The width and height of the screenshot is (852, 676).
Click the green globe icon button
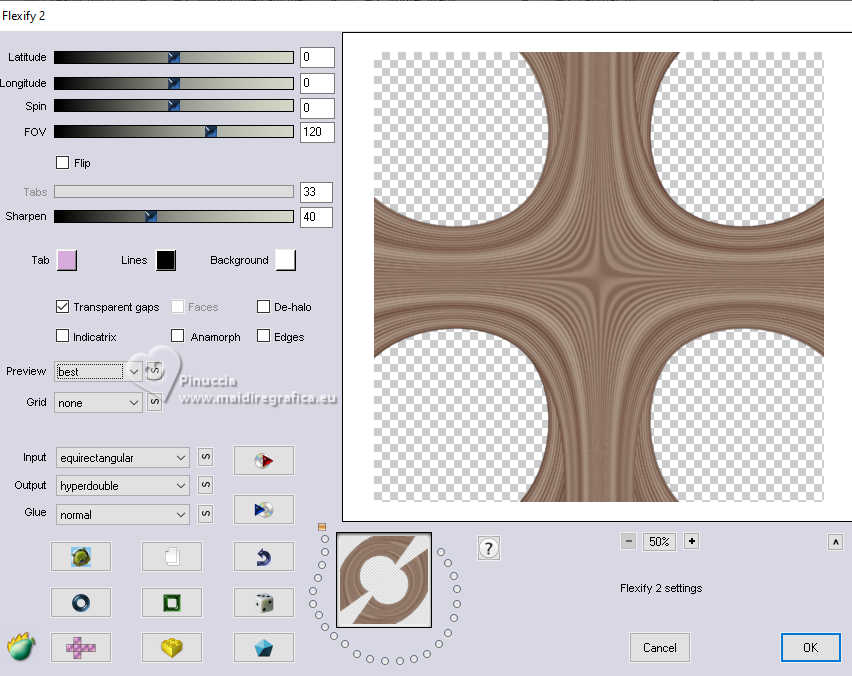point(81,556)
